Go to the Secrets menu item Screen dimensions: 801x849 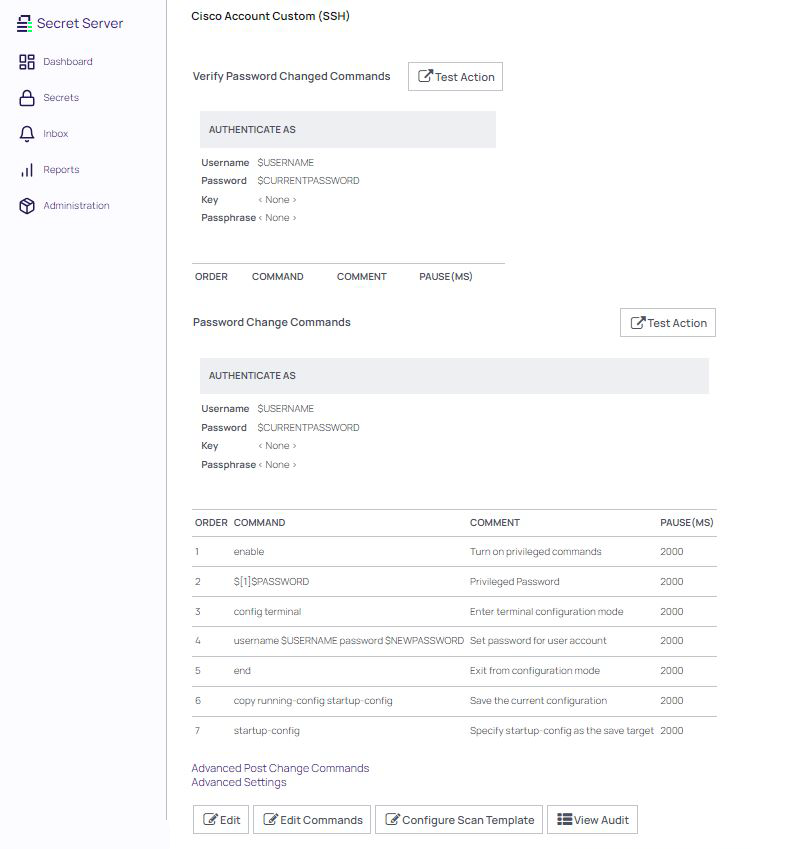tap(61, 98)
